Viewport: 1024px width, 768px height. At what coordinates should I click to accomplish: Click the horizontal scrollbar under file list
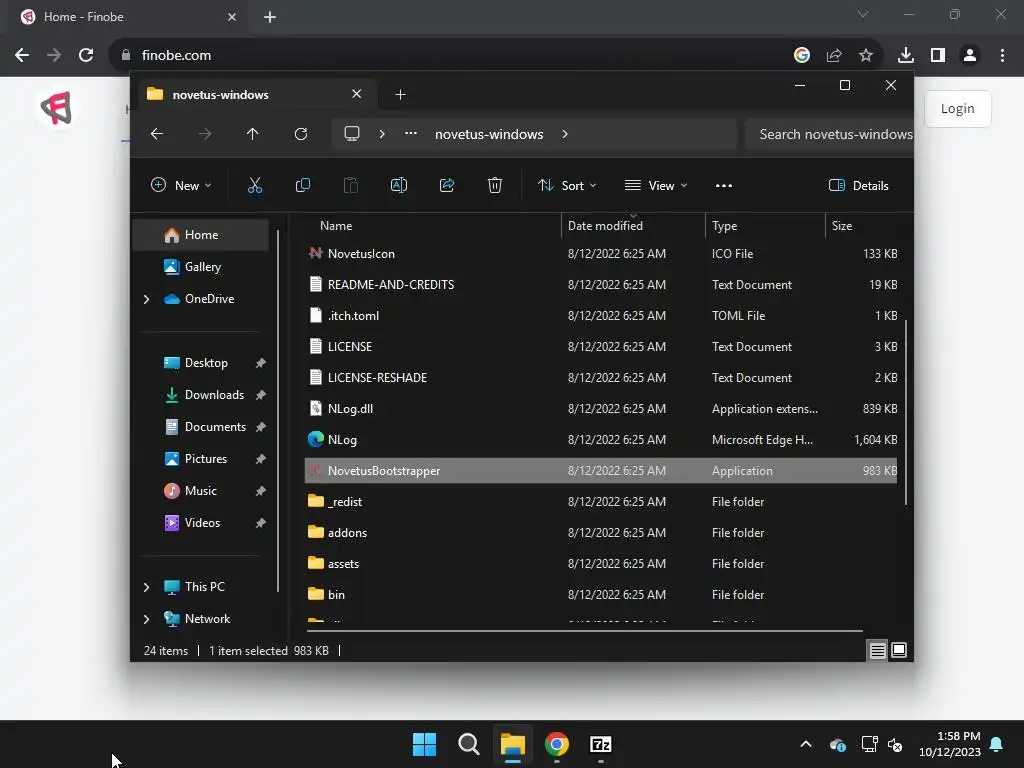pyautogui.click(x=584, y=631)
